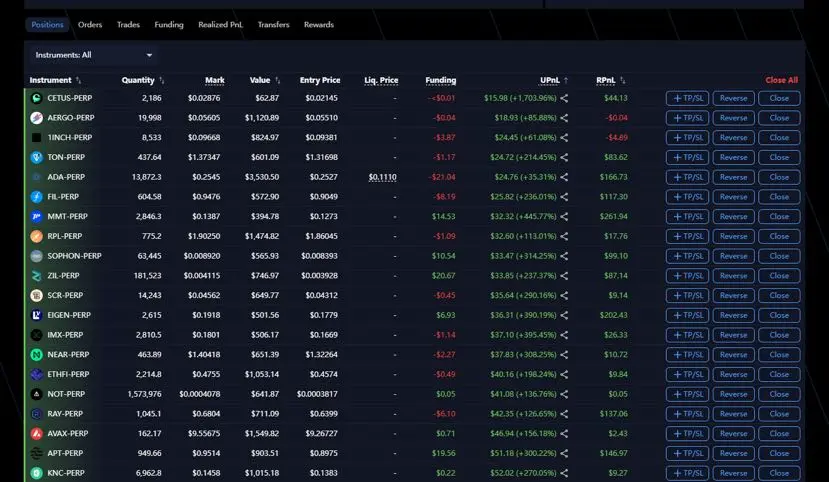Switch to the Positions tab
Image resolution: width=829 pixels, height=482 pixels.
(x=47, y=25)
